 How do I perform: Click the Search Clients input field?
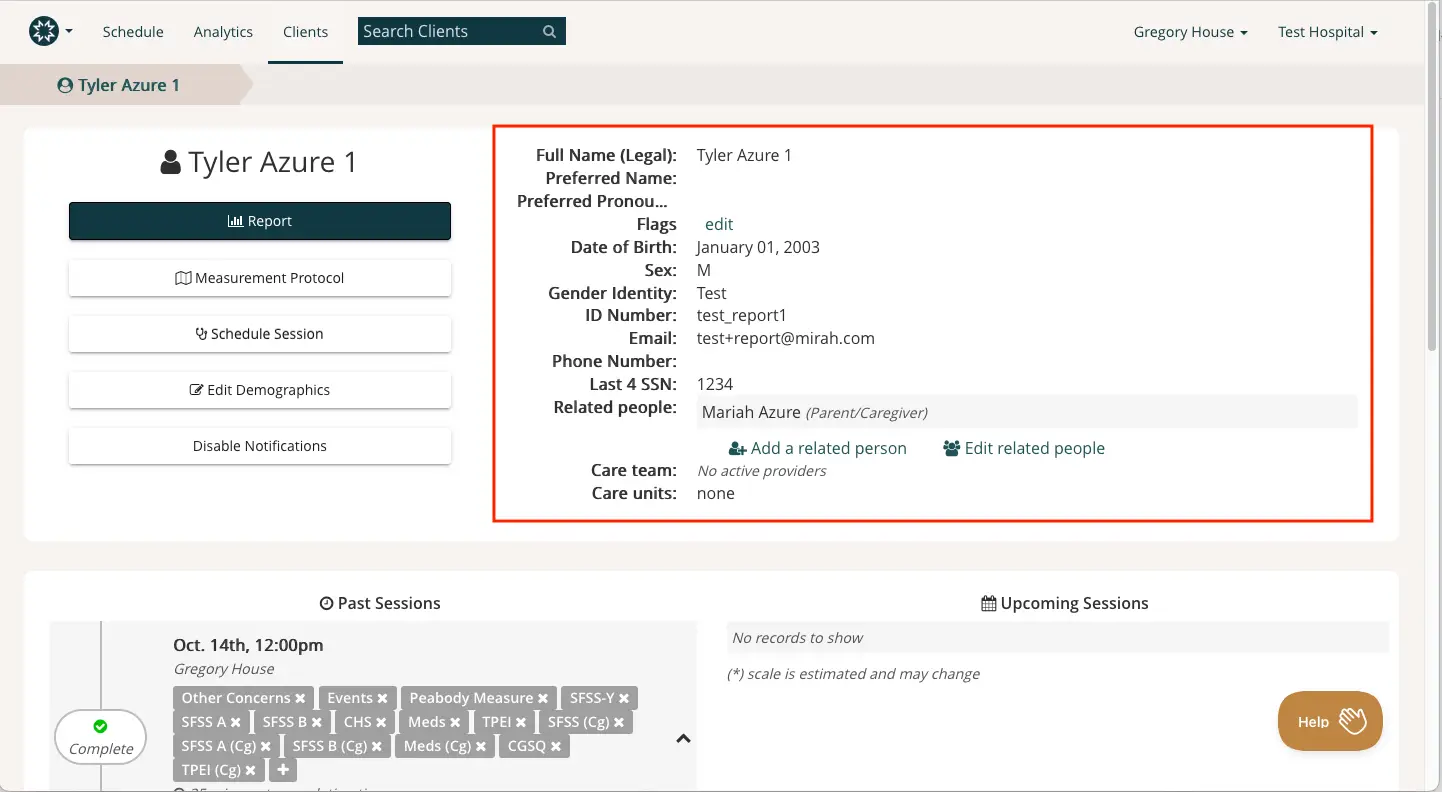(450, 31)
